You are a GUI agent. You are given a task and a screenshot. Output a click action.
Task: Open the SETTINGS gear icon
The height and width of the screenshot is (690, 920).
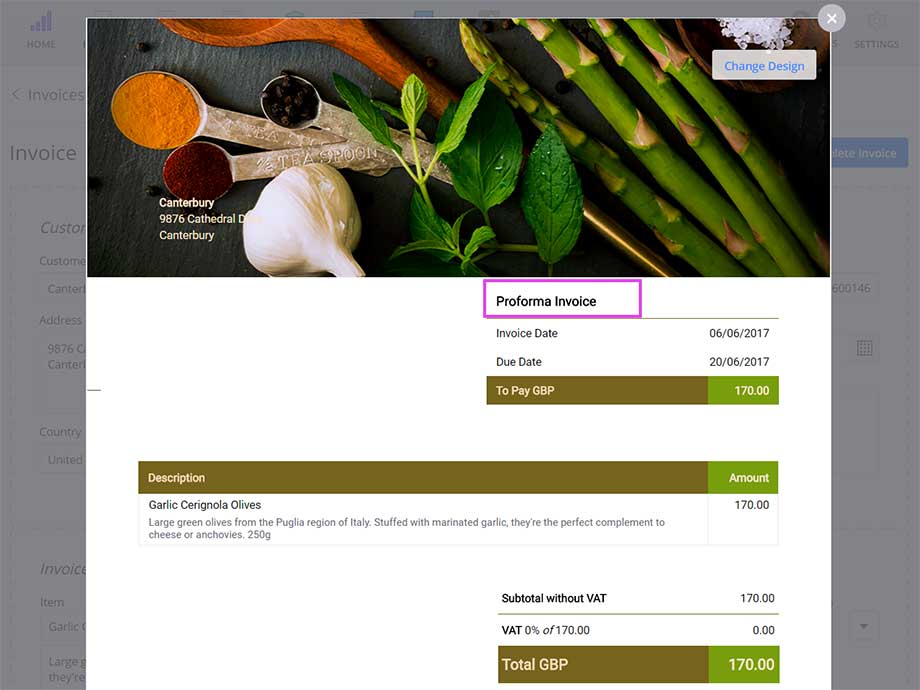[x=876, y=22]
